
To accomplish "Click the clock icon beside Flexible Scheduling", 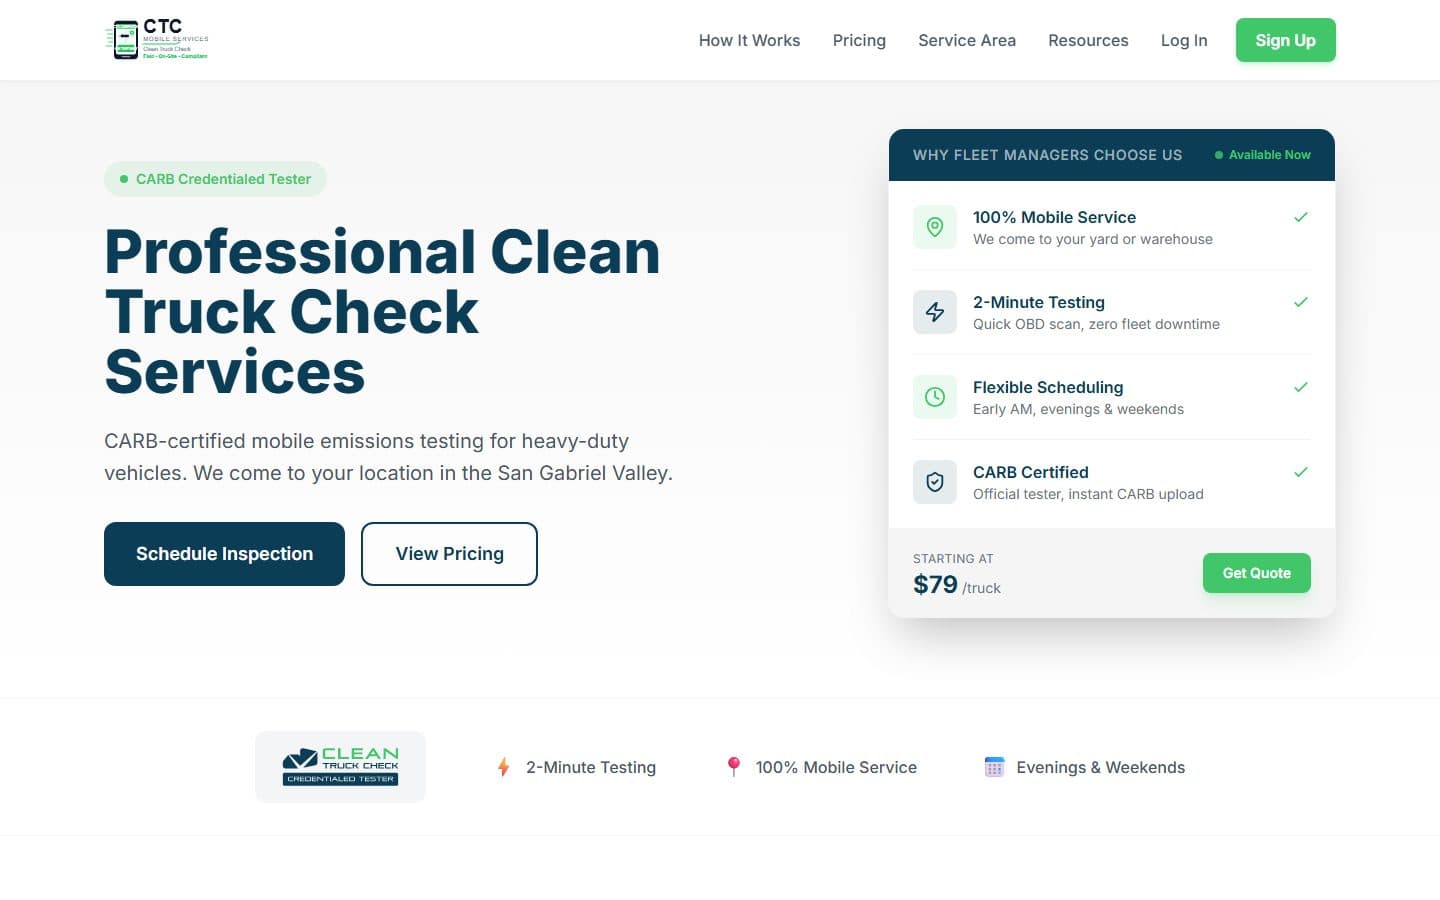I will pyautogui.click(x=935, y=397).
